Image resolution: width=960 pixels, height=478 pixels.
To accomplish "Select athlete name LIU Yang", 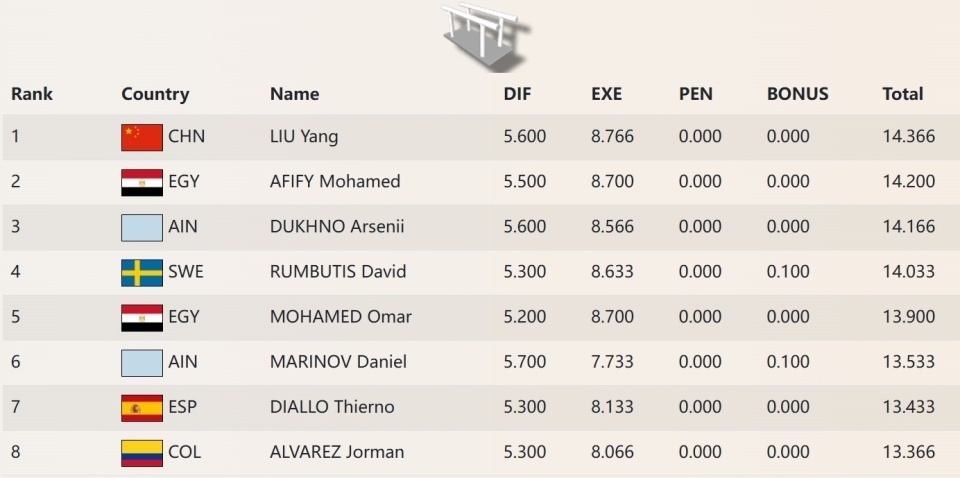I will (304, 137).
